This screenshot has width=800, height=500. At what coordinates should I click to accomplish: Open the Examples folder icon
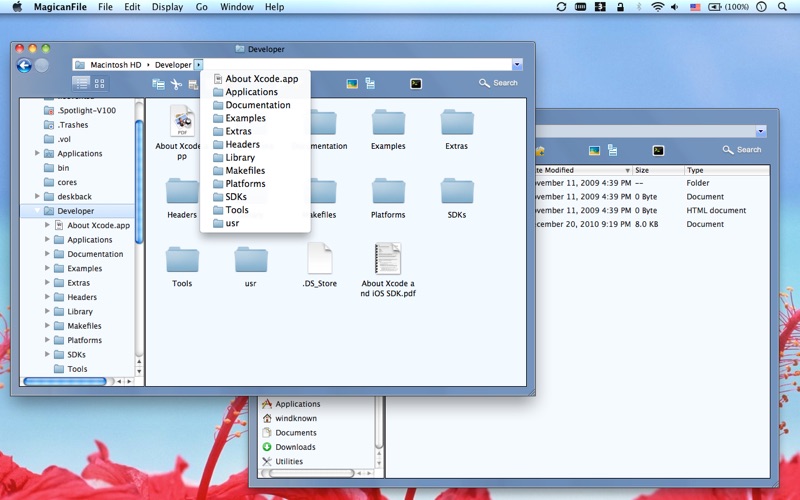(x=388, y=124)
